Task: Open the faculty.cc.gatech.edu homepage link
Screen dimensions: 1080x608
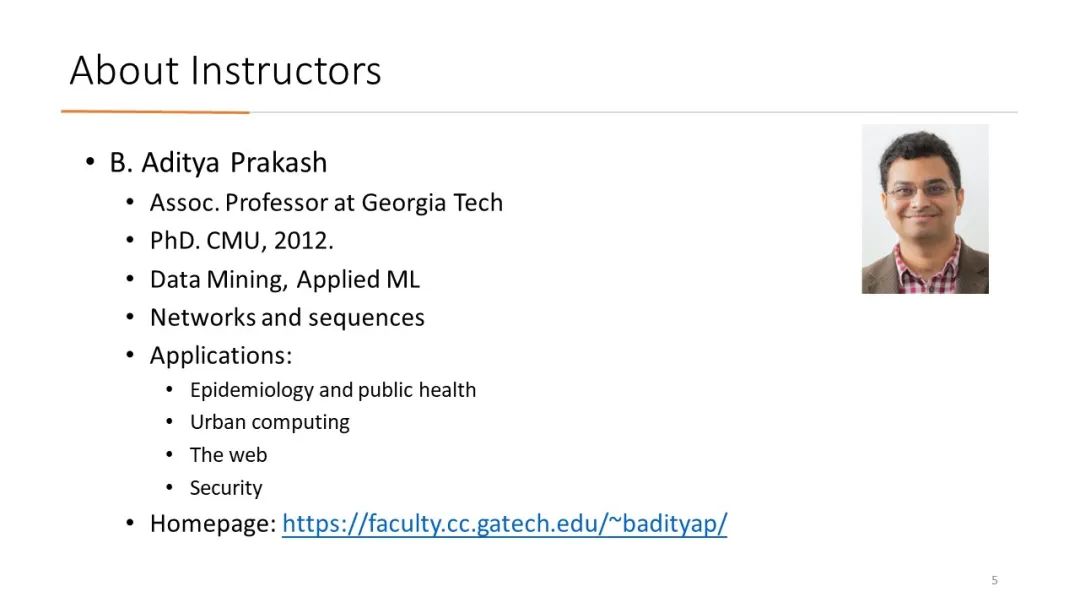Action: [504, 524]
